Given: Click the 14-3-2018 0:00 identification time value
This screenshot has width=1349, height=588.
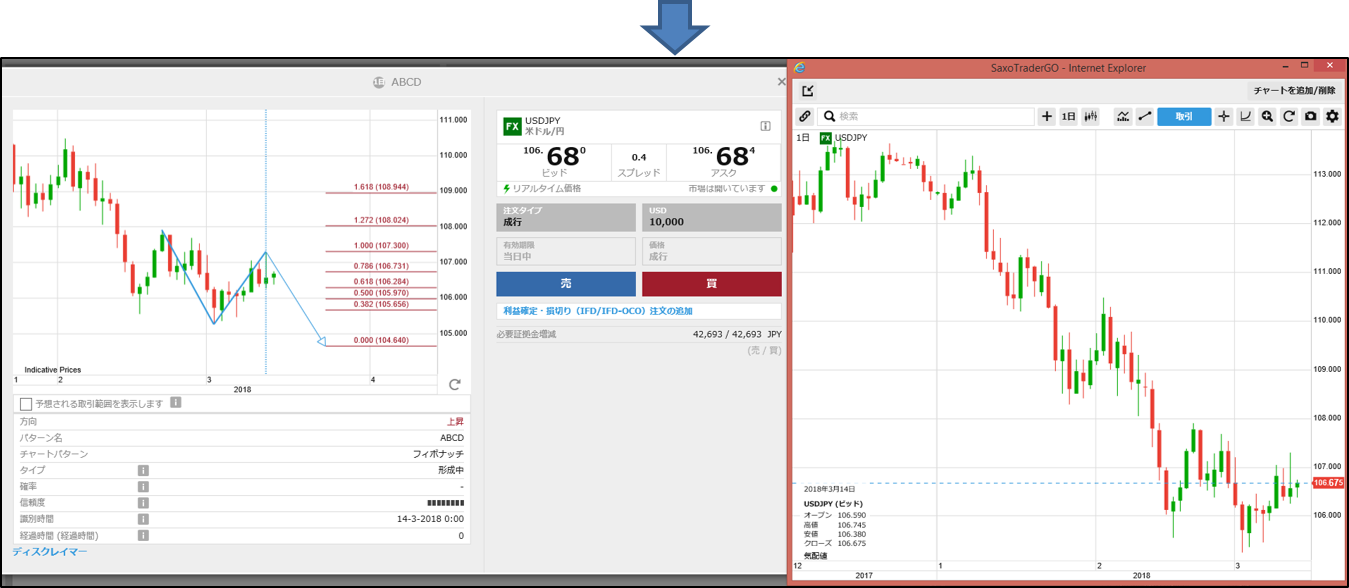Looking at the screenshot, I should pyautogui.click(x=431, y=519).
